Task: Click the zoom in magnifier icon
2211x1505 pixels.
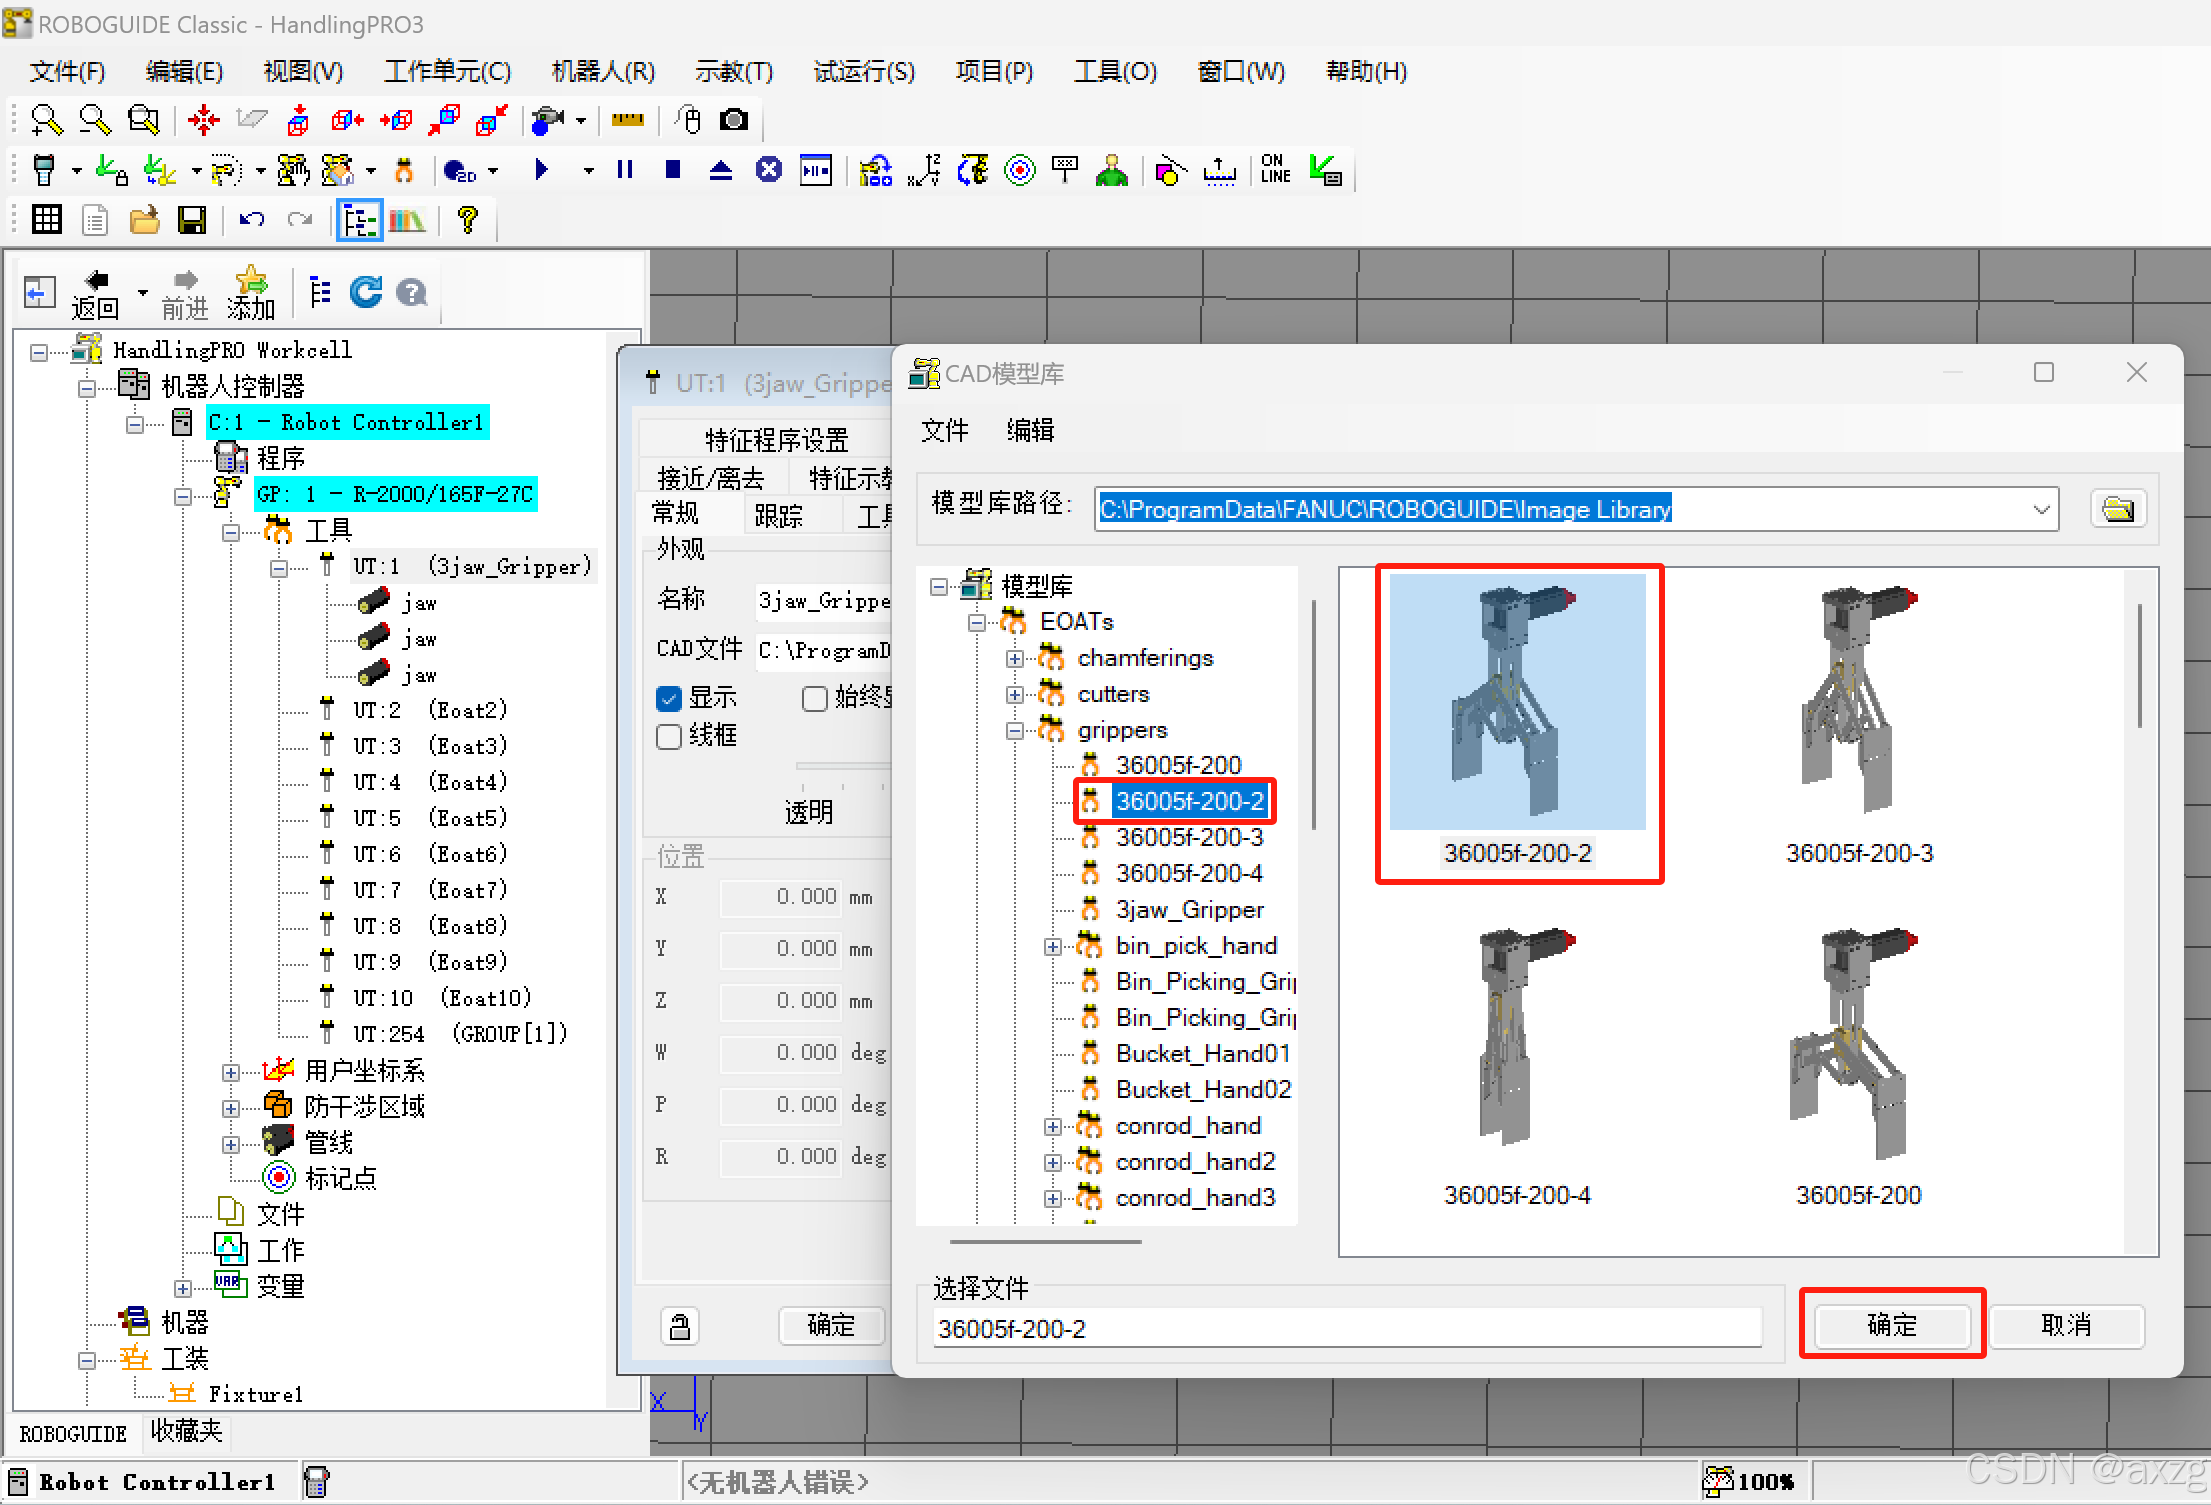Action: [45, 120]
